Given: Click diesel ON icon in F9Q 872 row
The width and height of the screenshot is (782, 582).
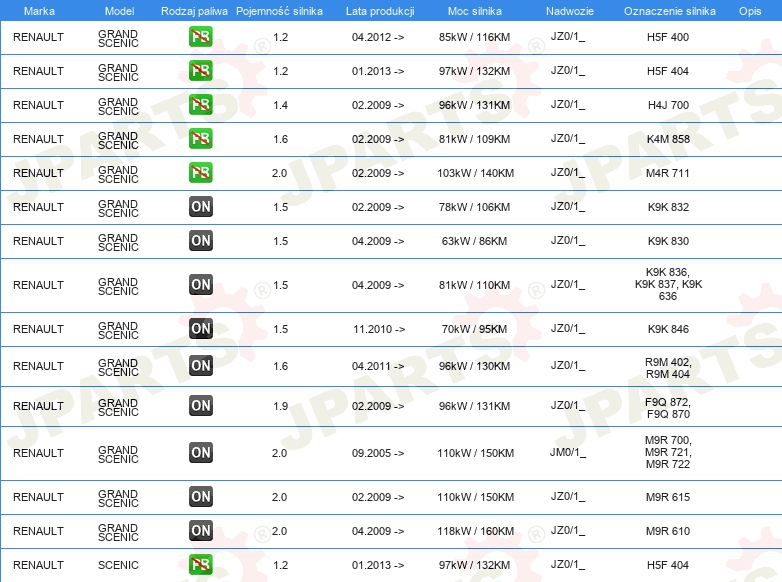Looking at the screenshot, I should click(x=200, y=405).
